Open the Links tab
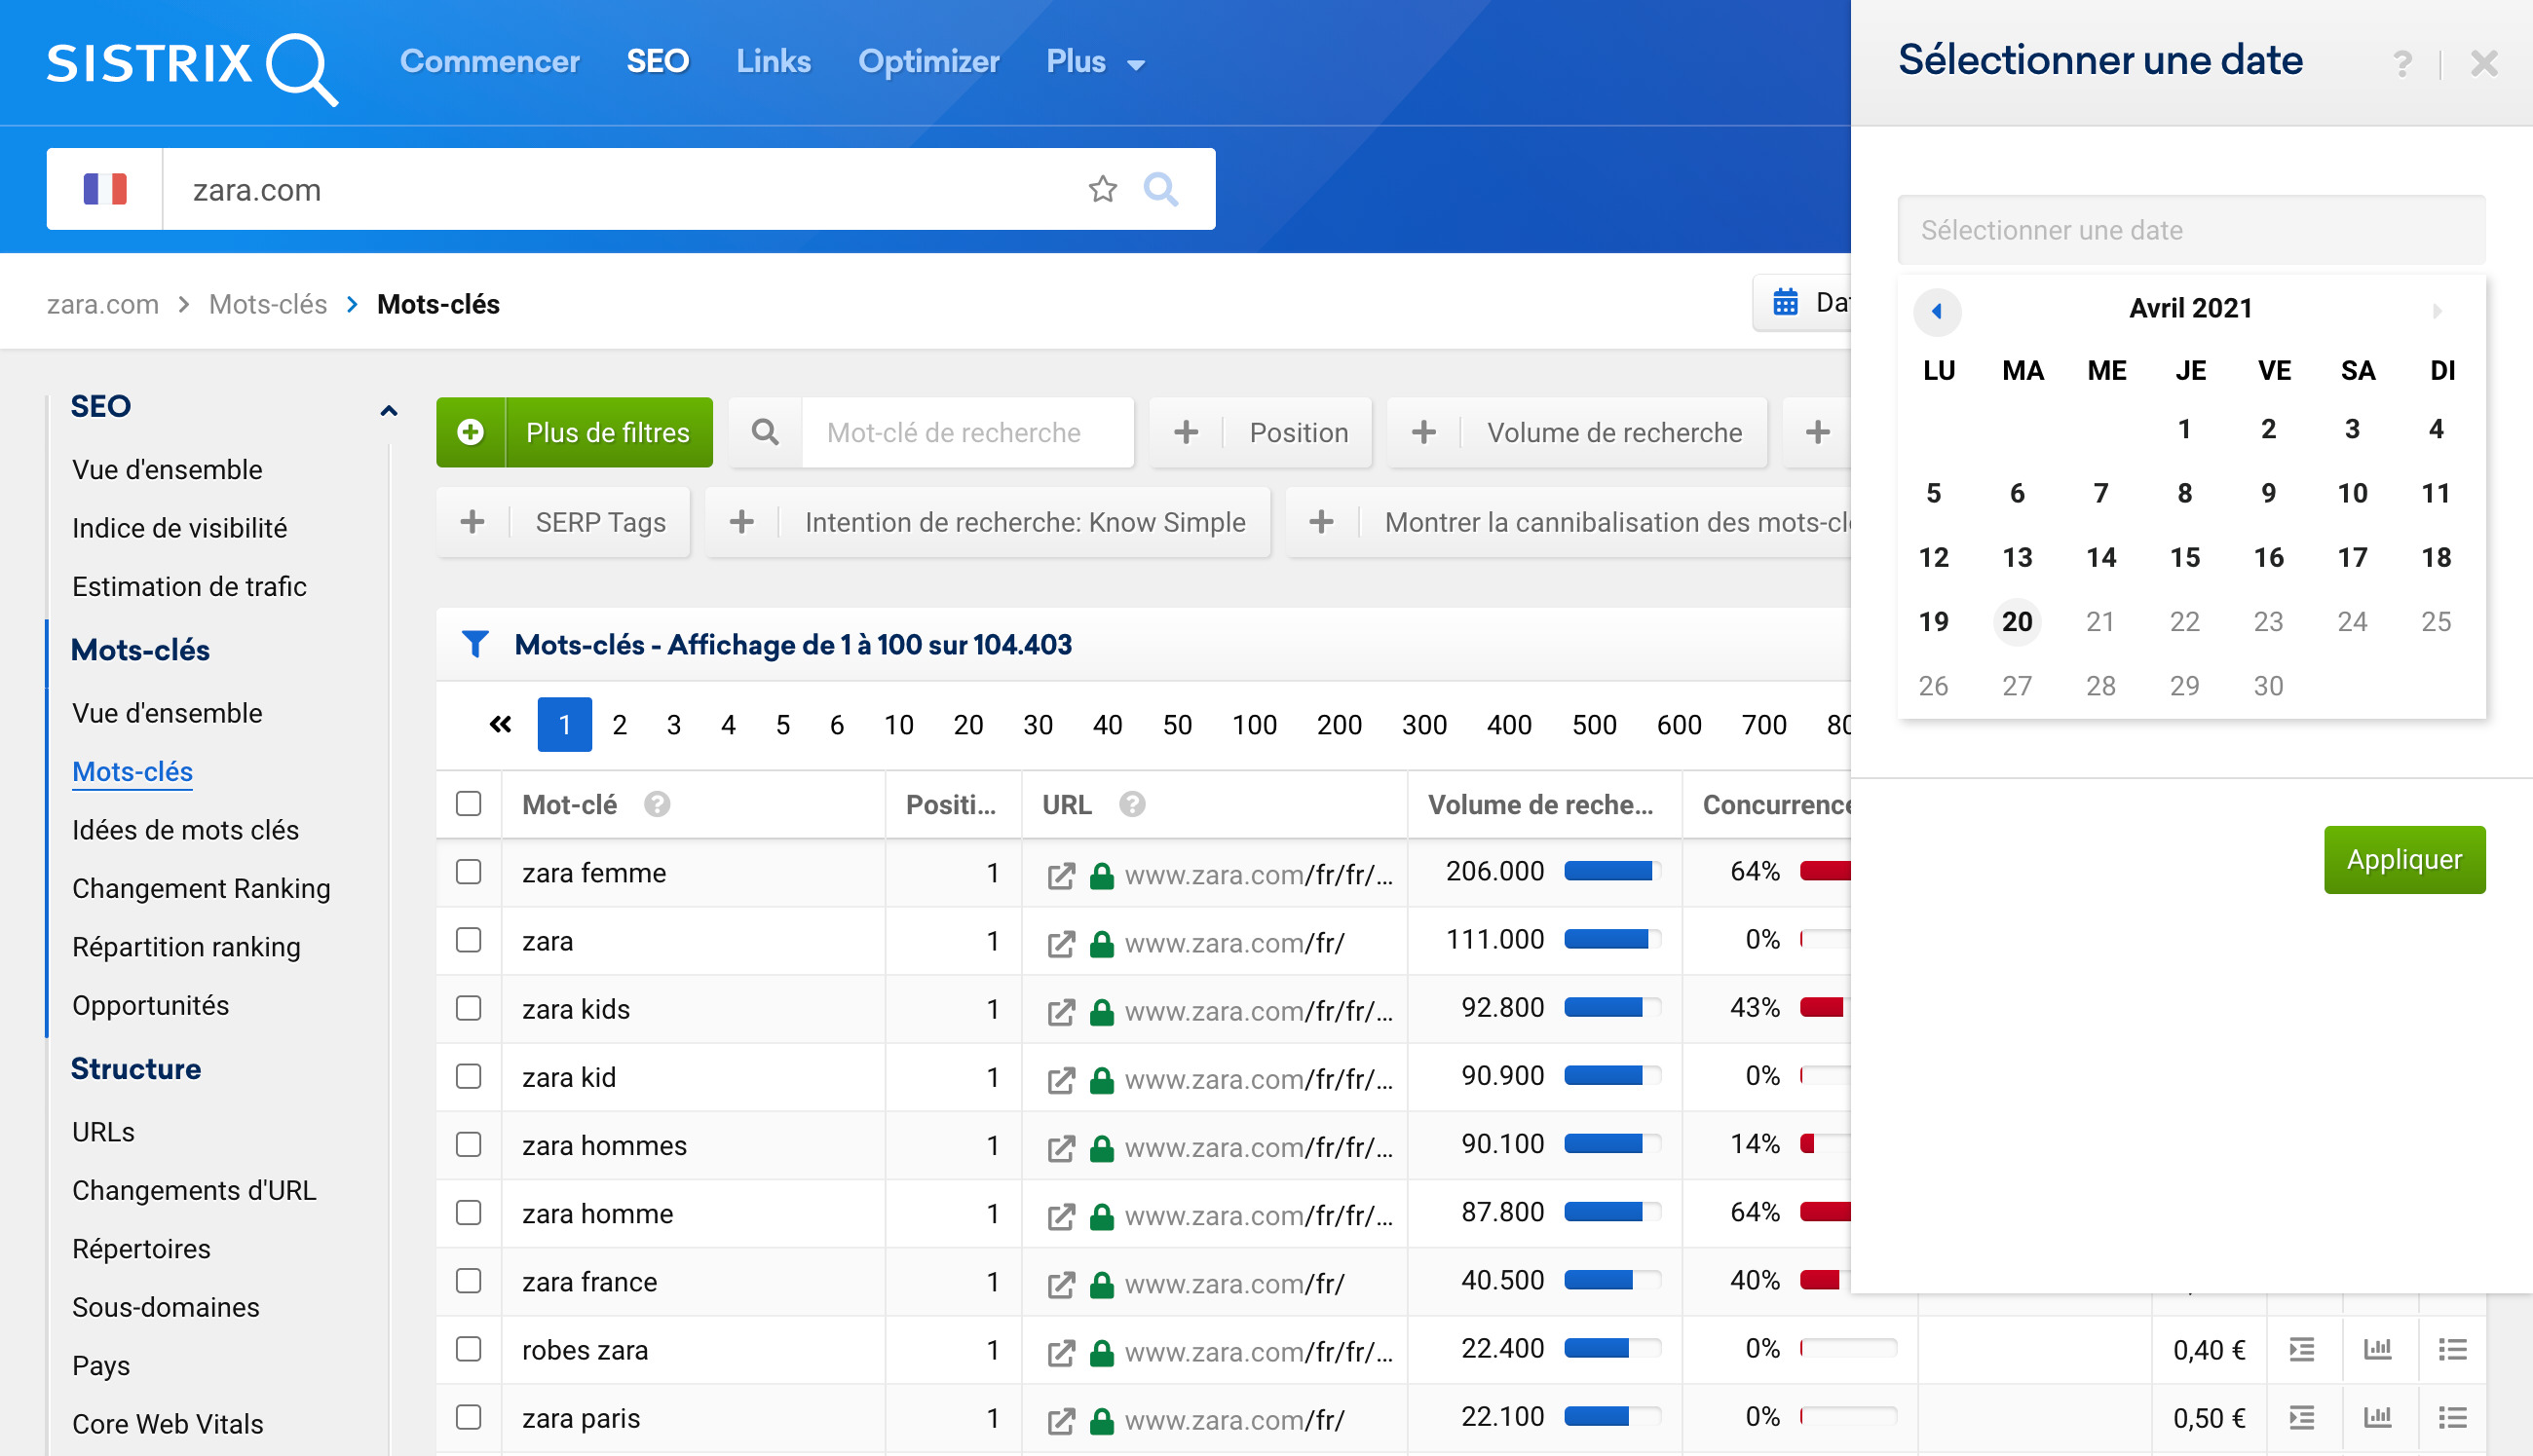Screen dimensions: 2533x1456 pyautogui.click(x=773, y=62)
